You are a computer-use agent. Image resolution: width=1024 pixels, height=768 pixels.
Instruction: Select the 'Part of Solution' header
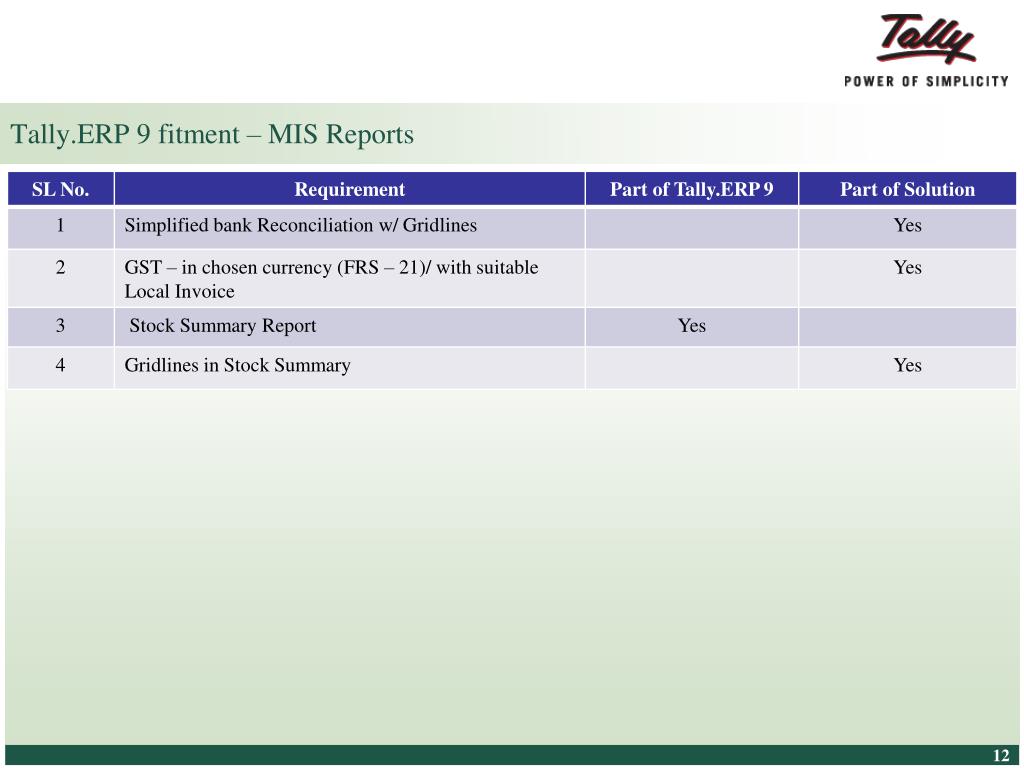tap(907, 189)
